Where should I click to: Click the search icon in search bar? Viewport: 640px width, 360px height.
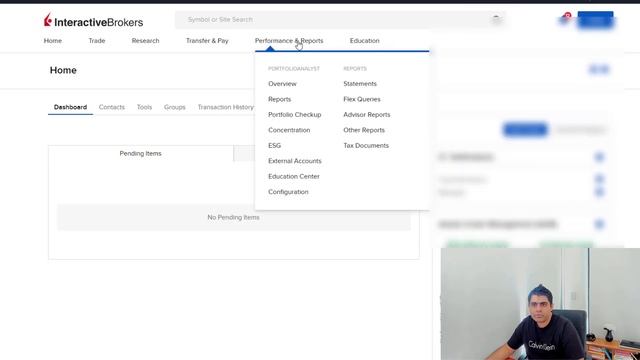(496, 20)
